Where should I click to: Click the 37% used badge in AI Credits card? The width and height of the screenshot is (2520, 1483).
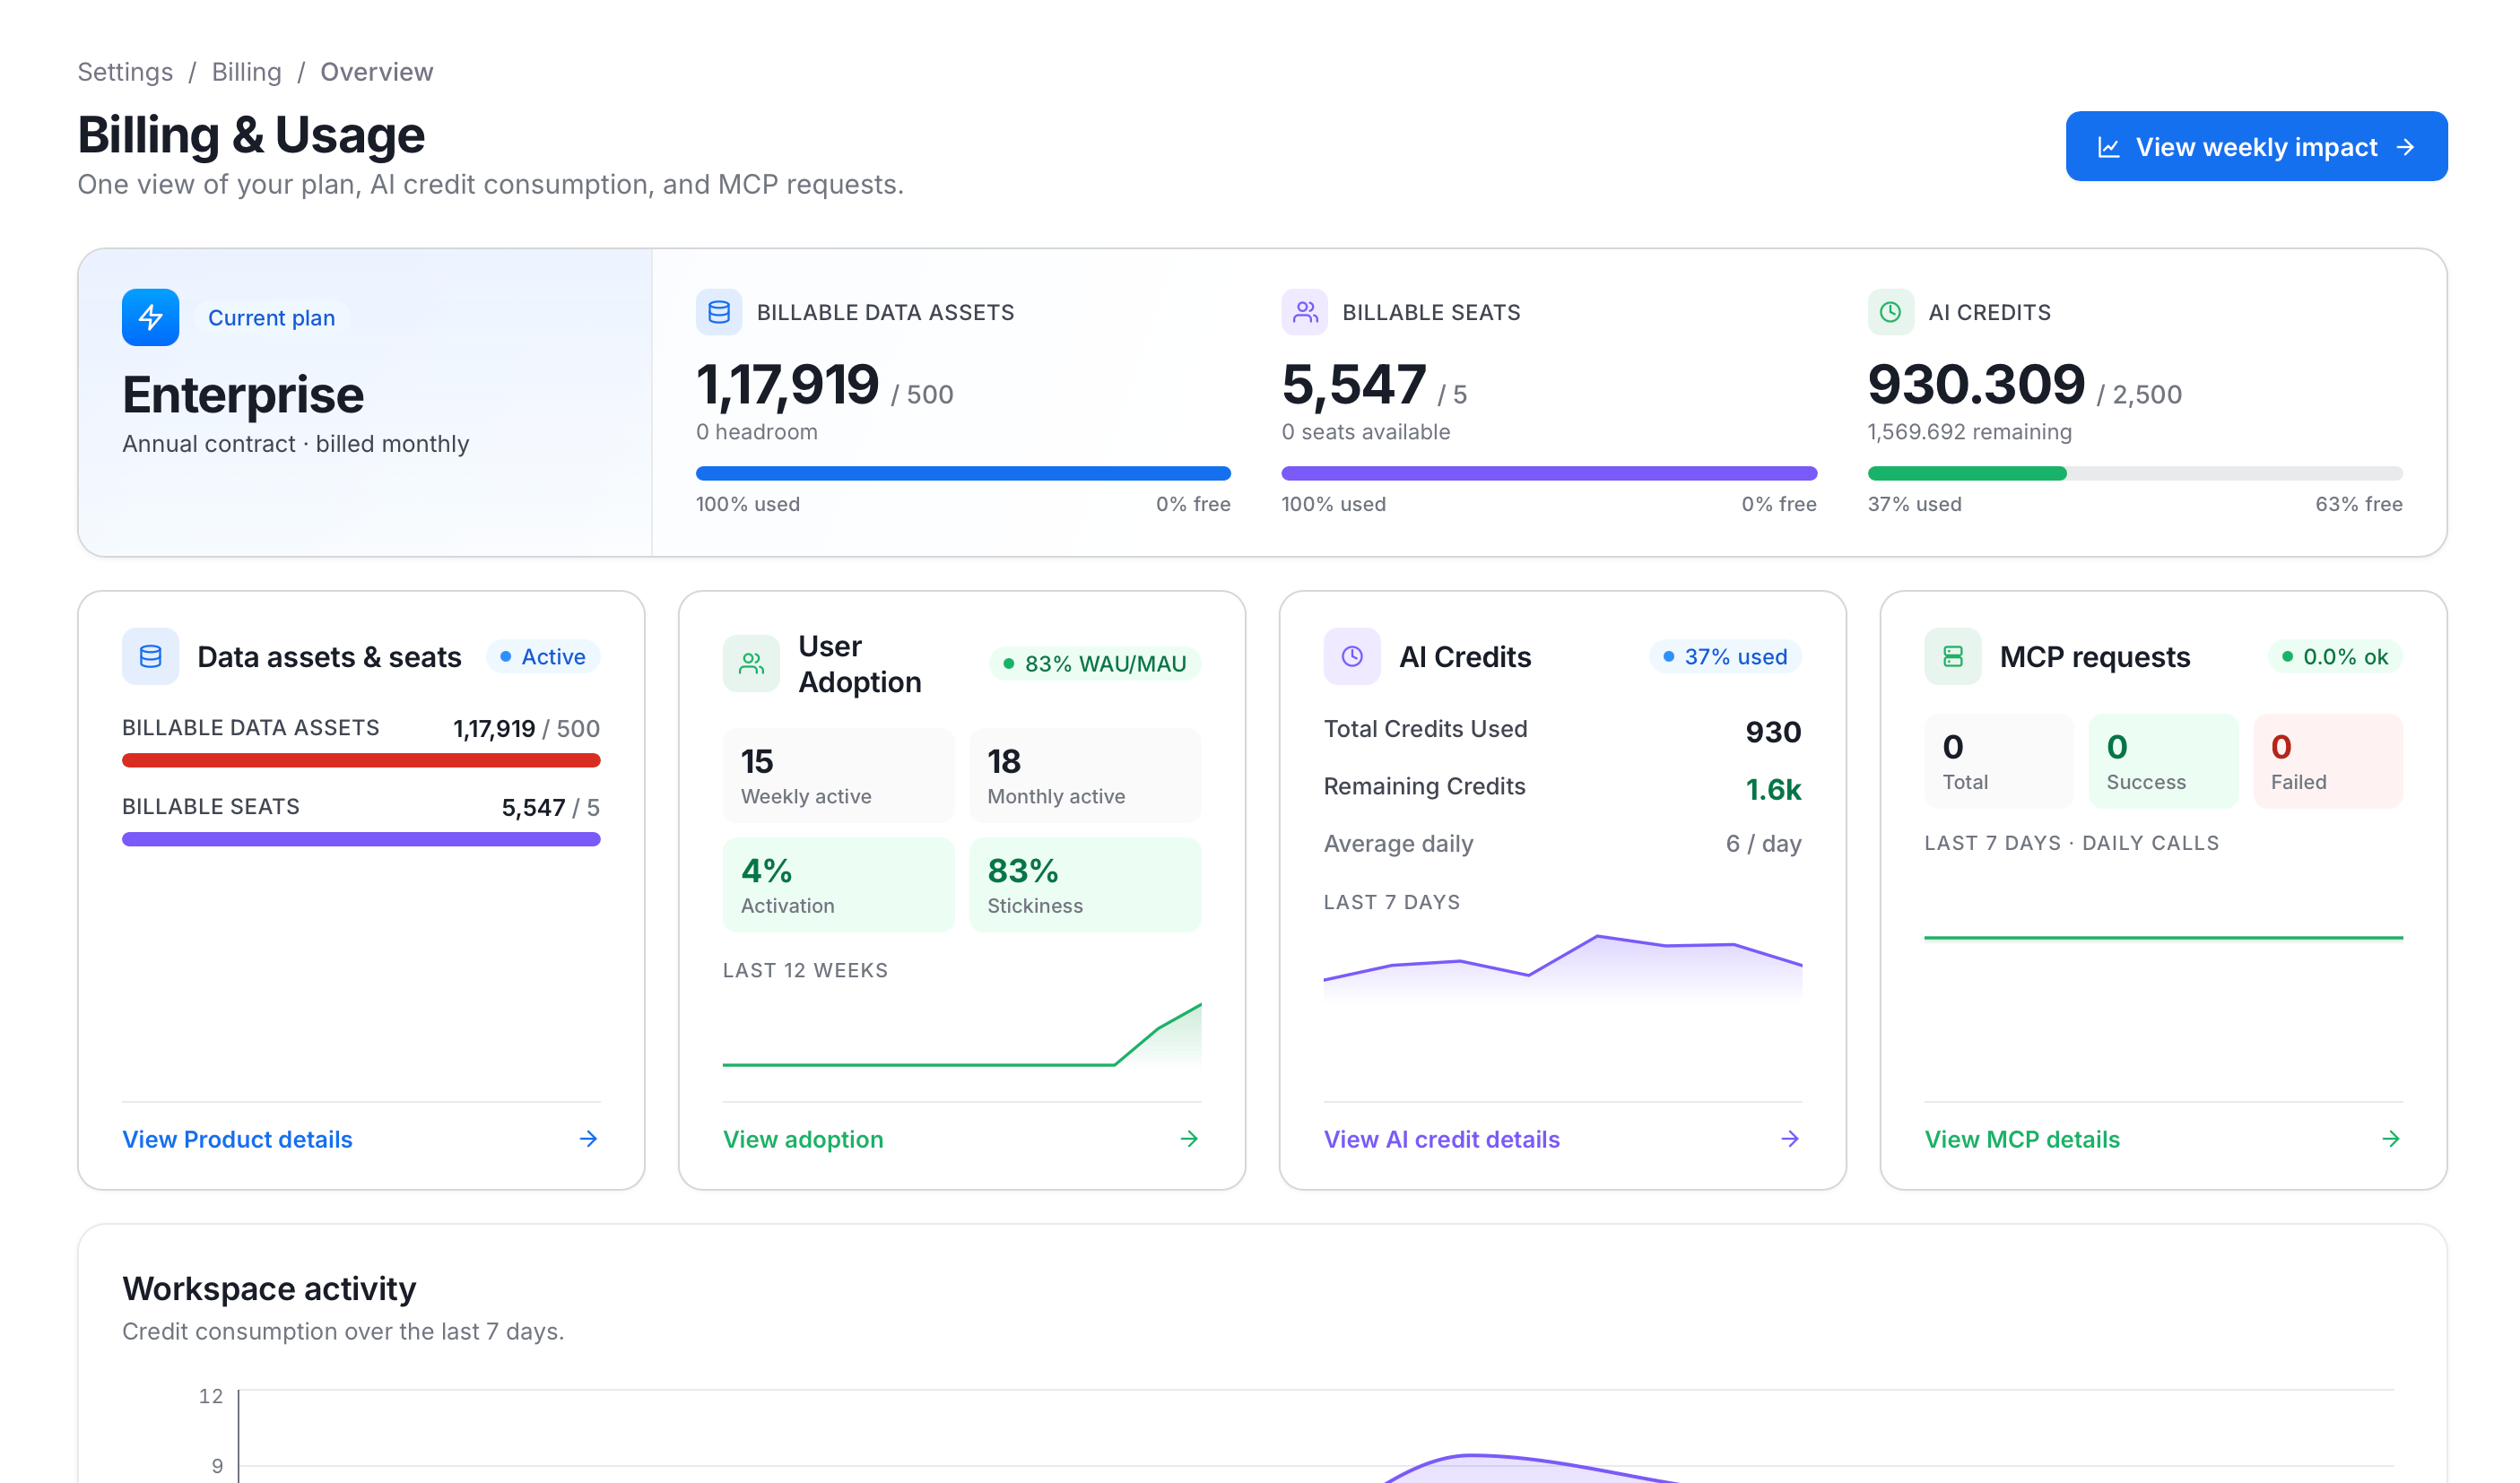[1725, 656]
